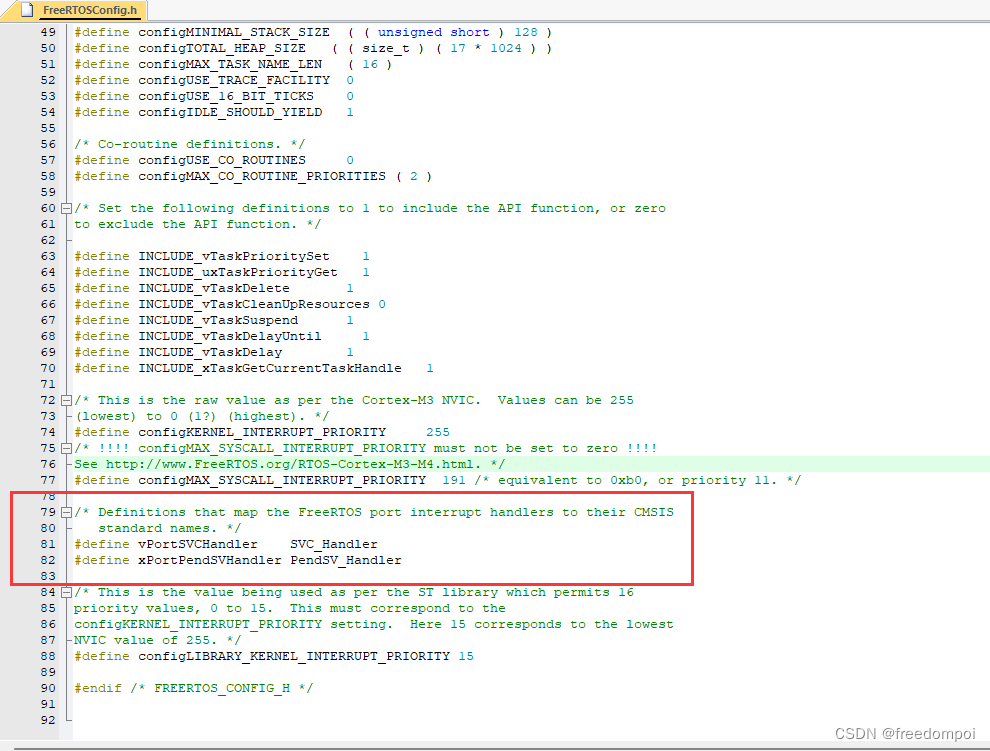
Task: Click the value 128 on line 49
Action: (525, 32)
